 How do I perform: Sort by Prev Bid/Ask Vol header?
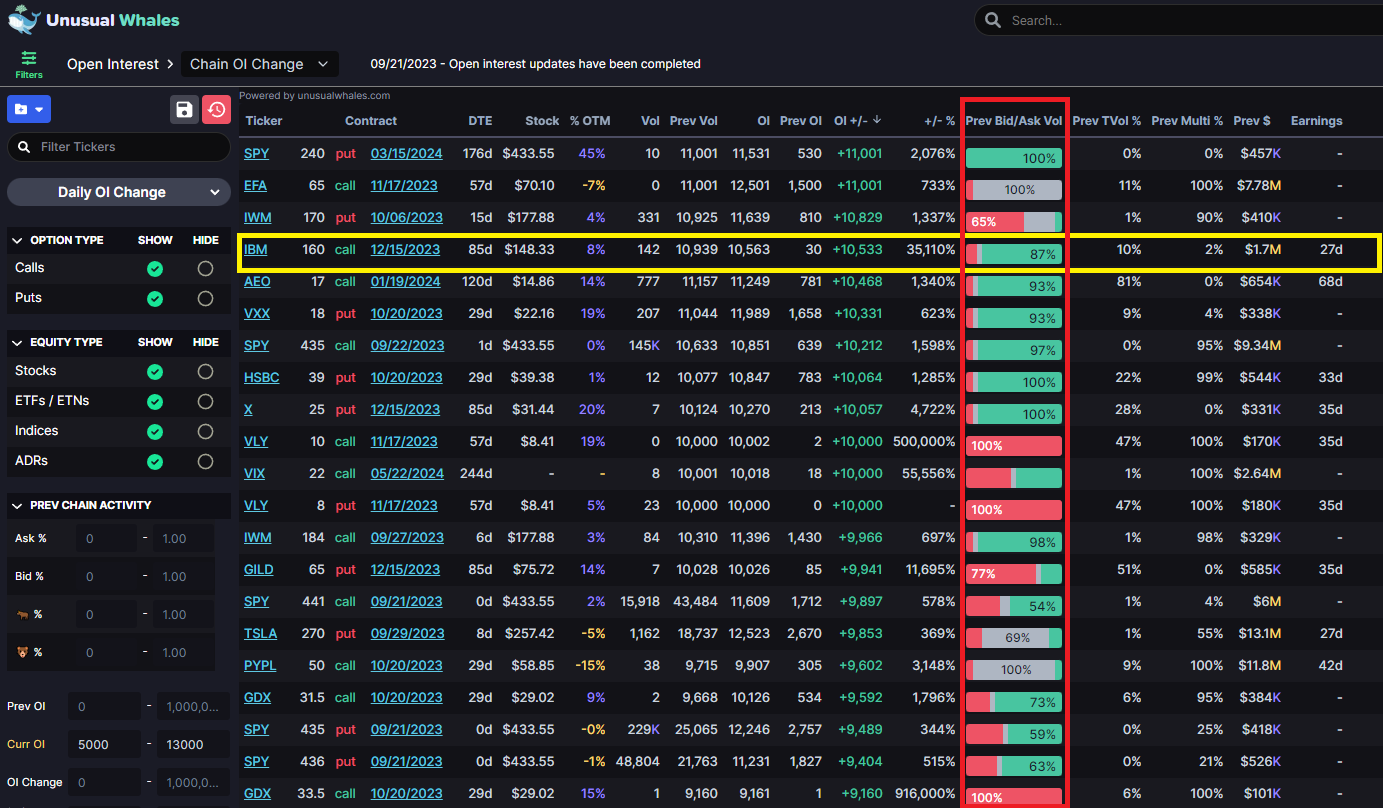coord(1014,120)
